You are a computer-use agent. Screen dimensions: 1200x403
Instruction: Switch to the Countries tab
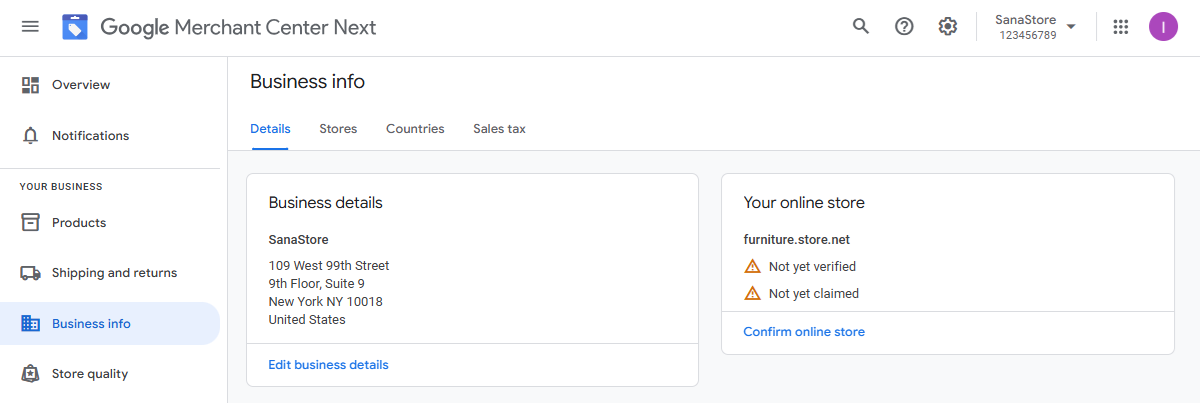415,129
